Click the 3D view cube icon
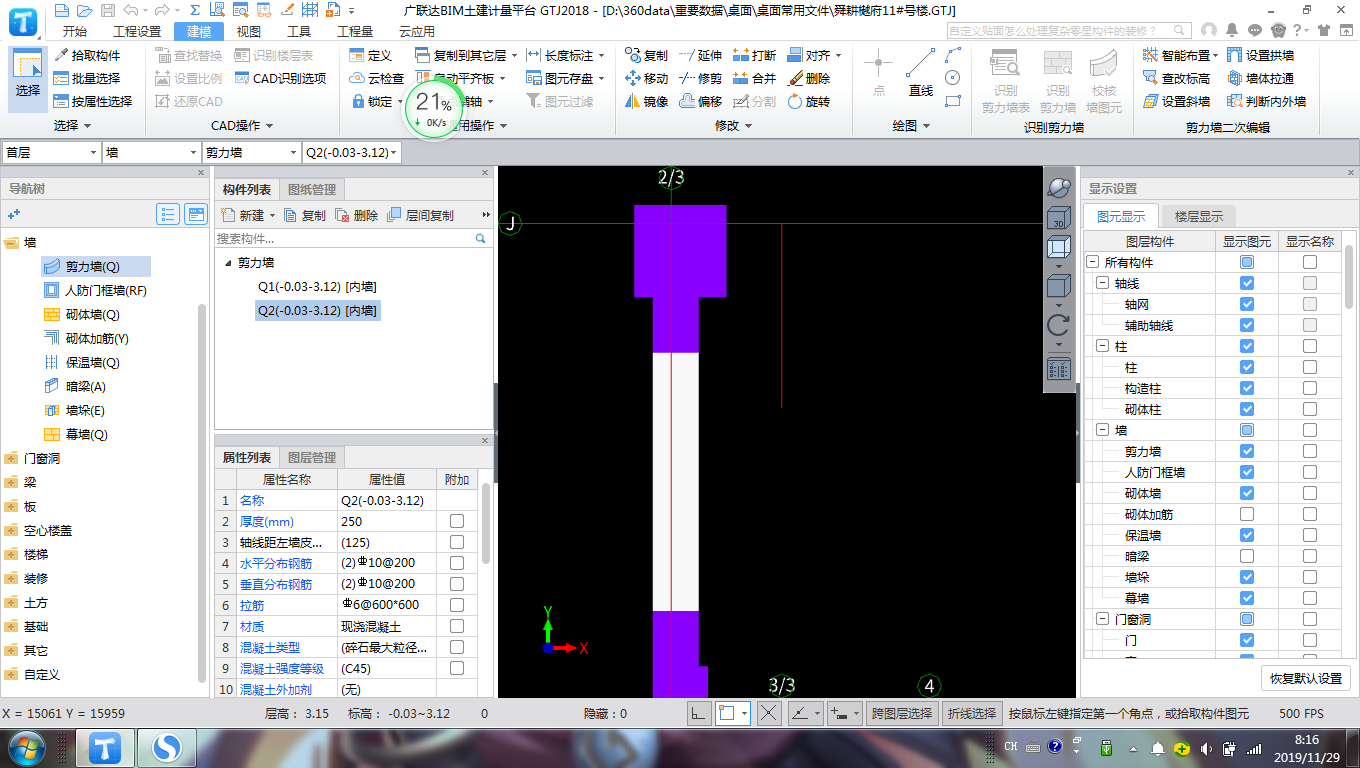The height and width of the screenshot is (768, 1360). 1058,219
